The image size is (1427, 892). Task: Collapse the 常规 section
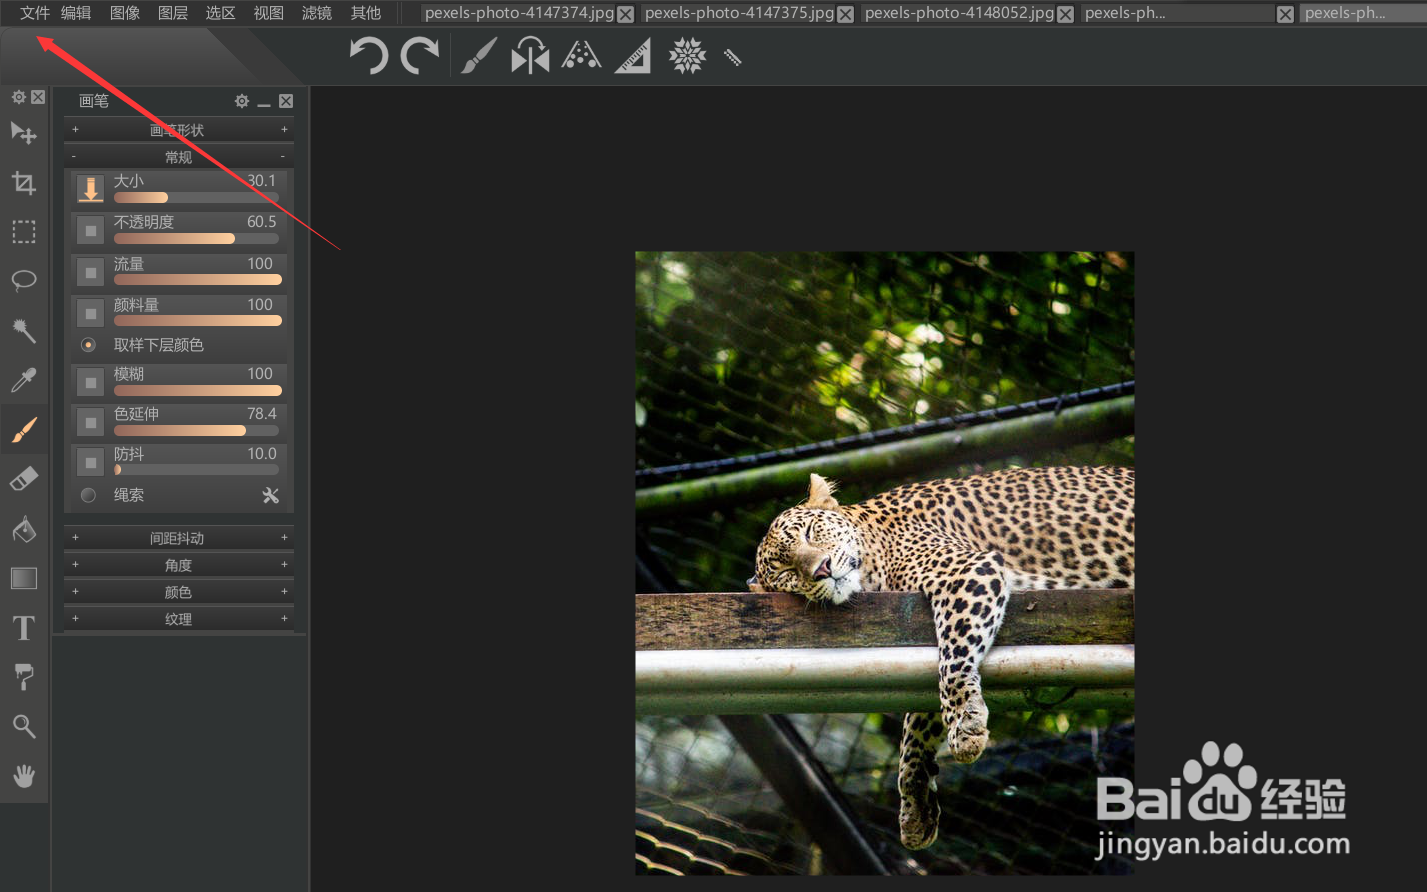coord(178,157)
